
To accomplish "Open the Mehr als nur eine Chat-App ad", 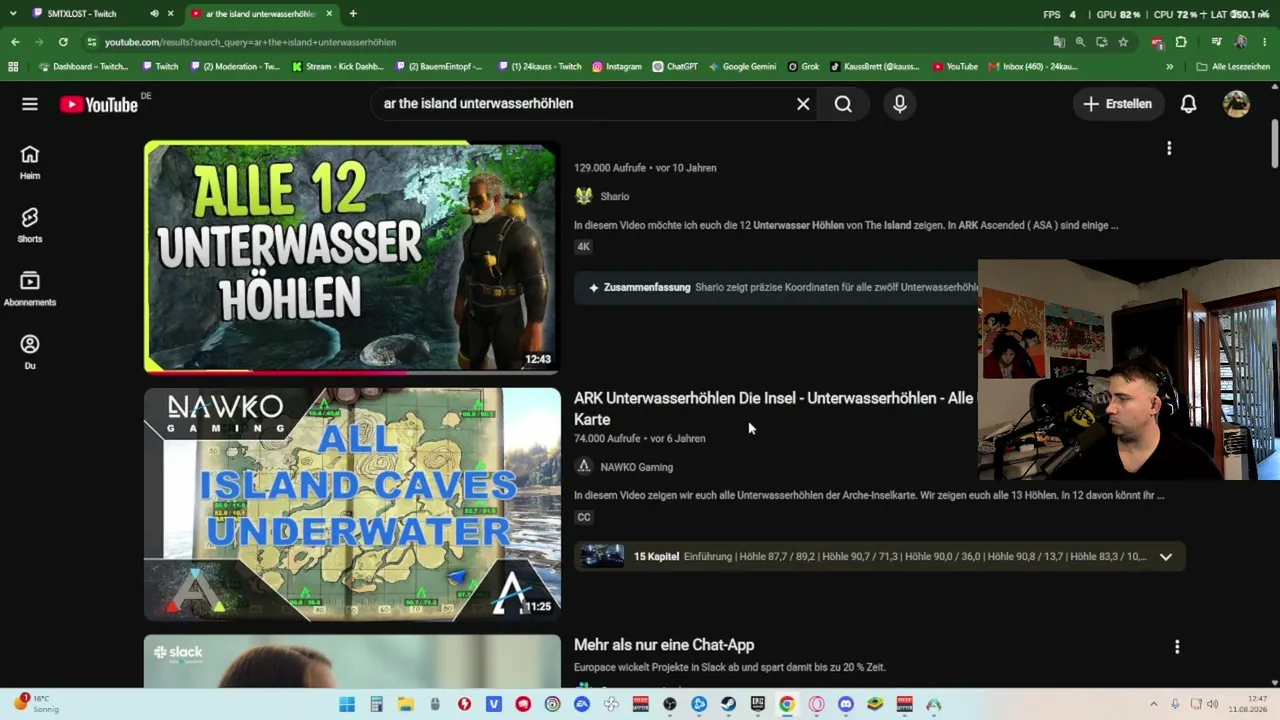I will pos(664,645).
